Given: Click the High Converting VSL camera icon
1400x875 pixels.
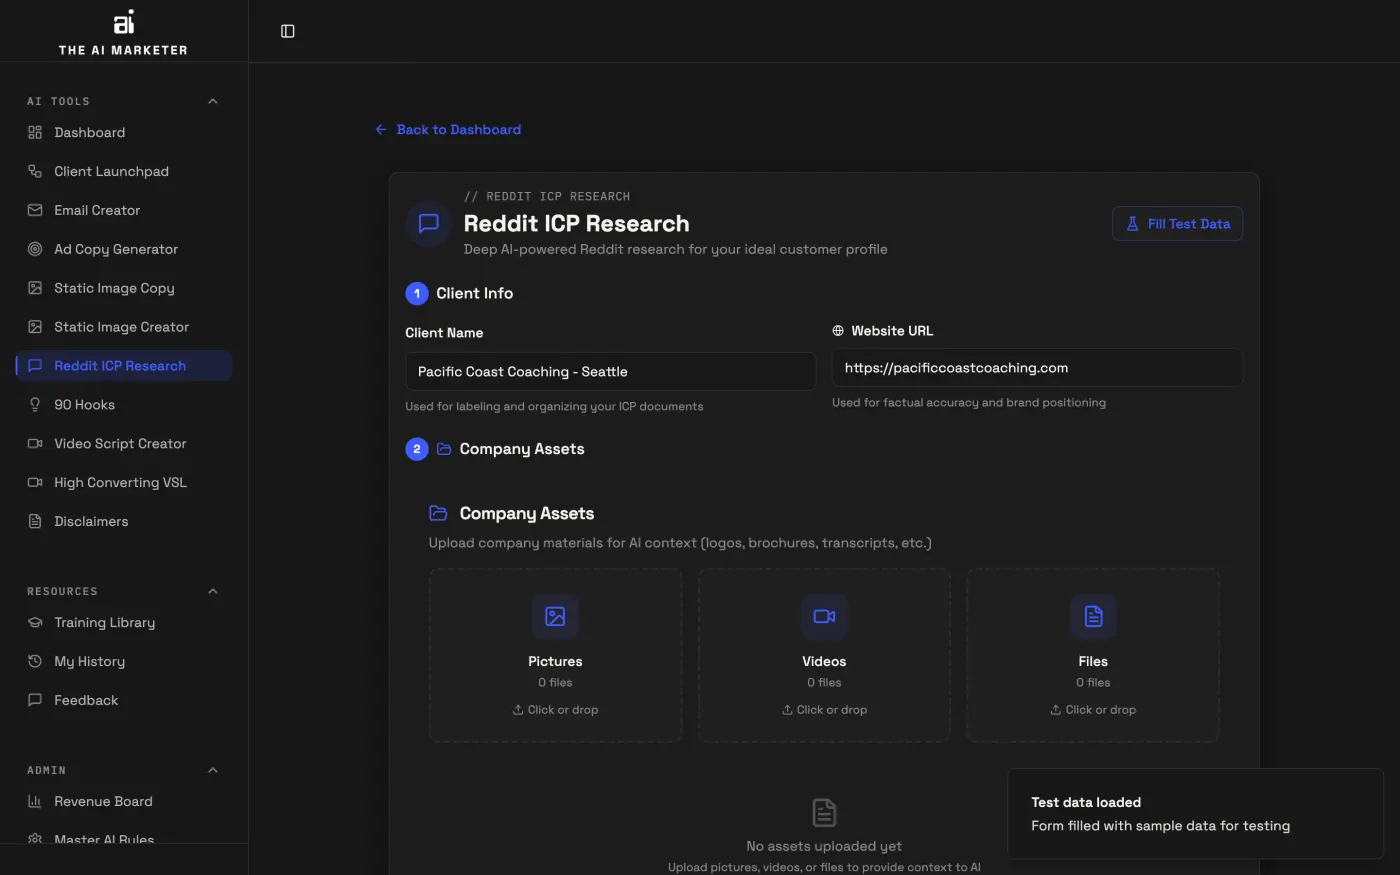Looking at the screenshot, I should [35, 483].
